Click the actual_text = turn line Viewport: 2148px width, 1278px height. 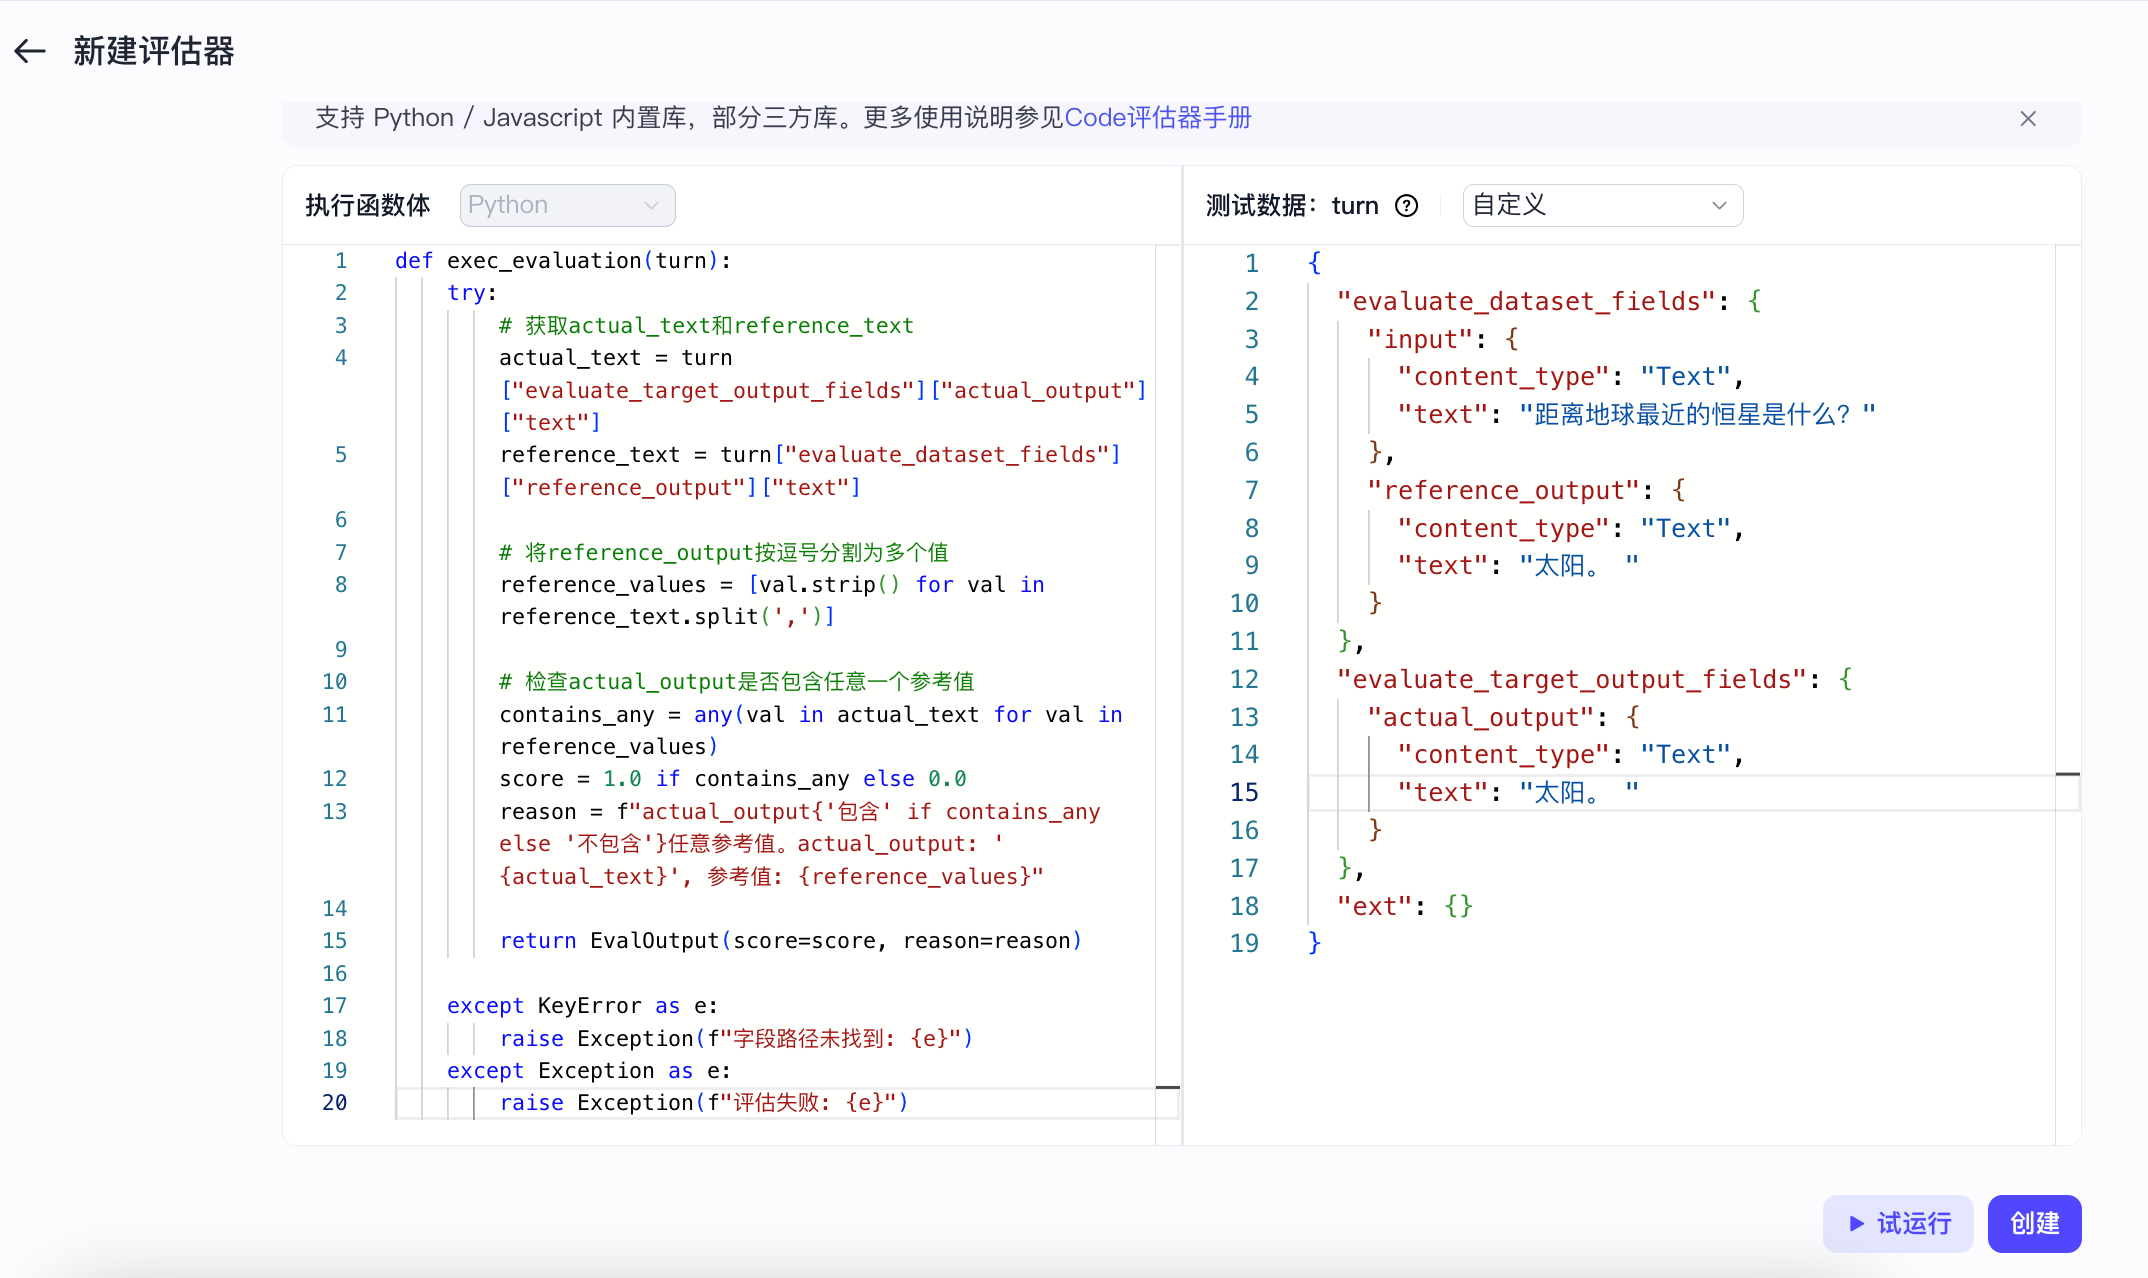(x=616, y=358)
